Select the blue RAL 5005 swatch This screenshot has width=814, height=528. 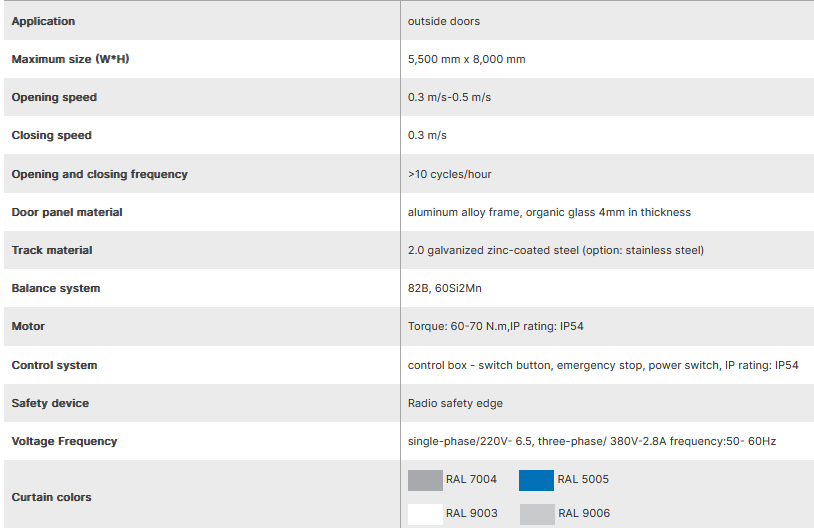pyautogui.click(x=536, y=480)
